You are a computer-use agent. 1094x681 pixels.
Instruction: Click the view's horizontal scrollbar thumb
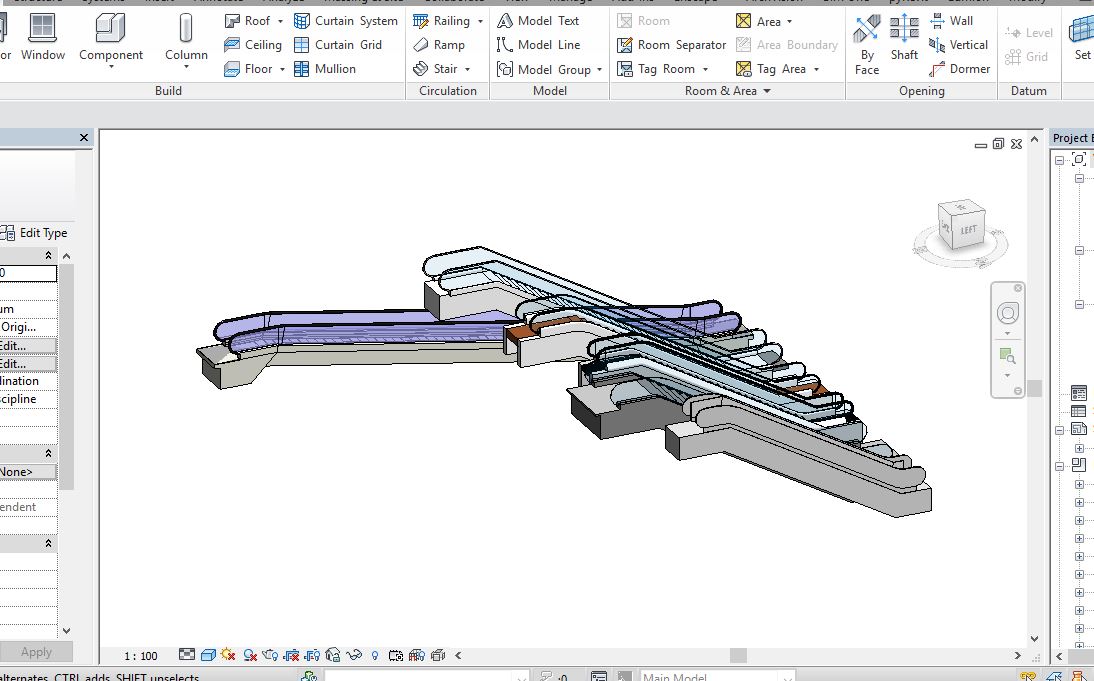[x=738, y=656]
